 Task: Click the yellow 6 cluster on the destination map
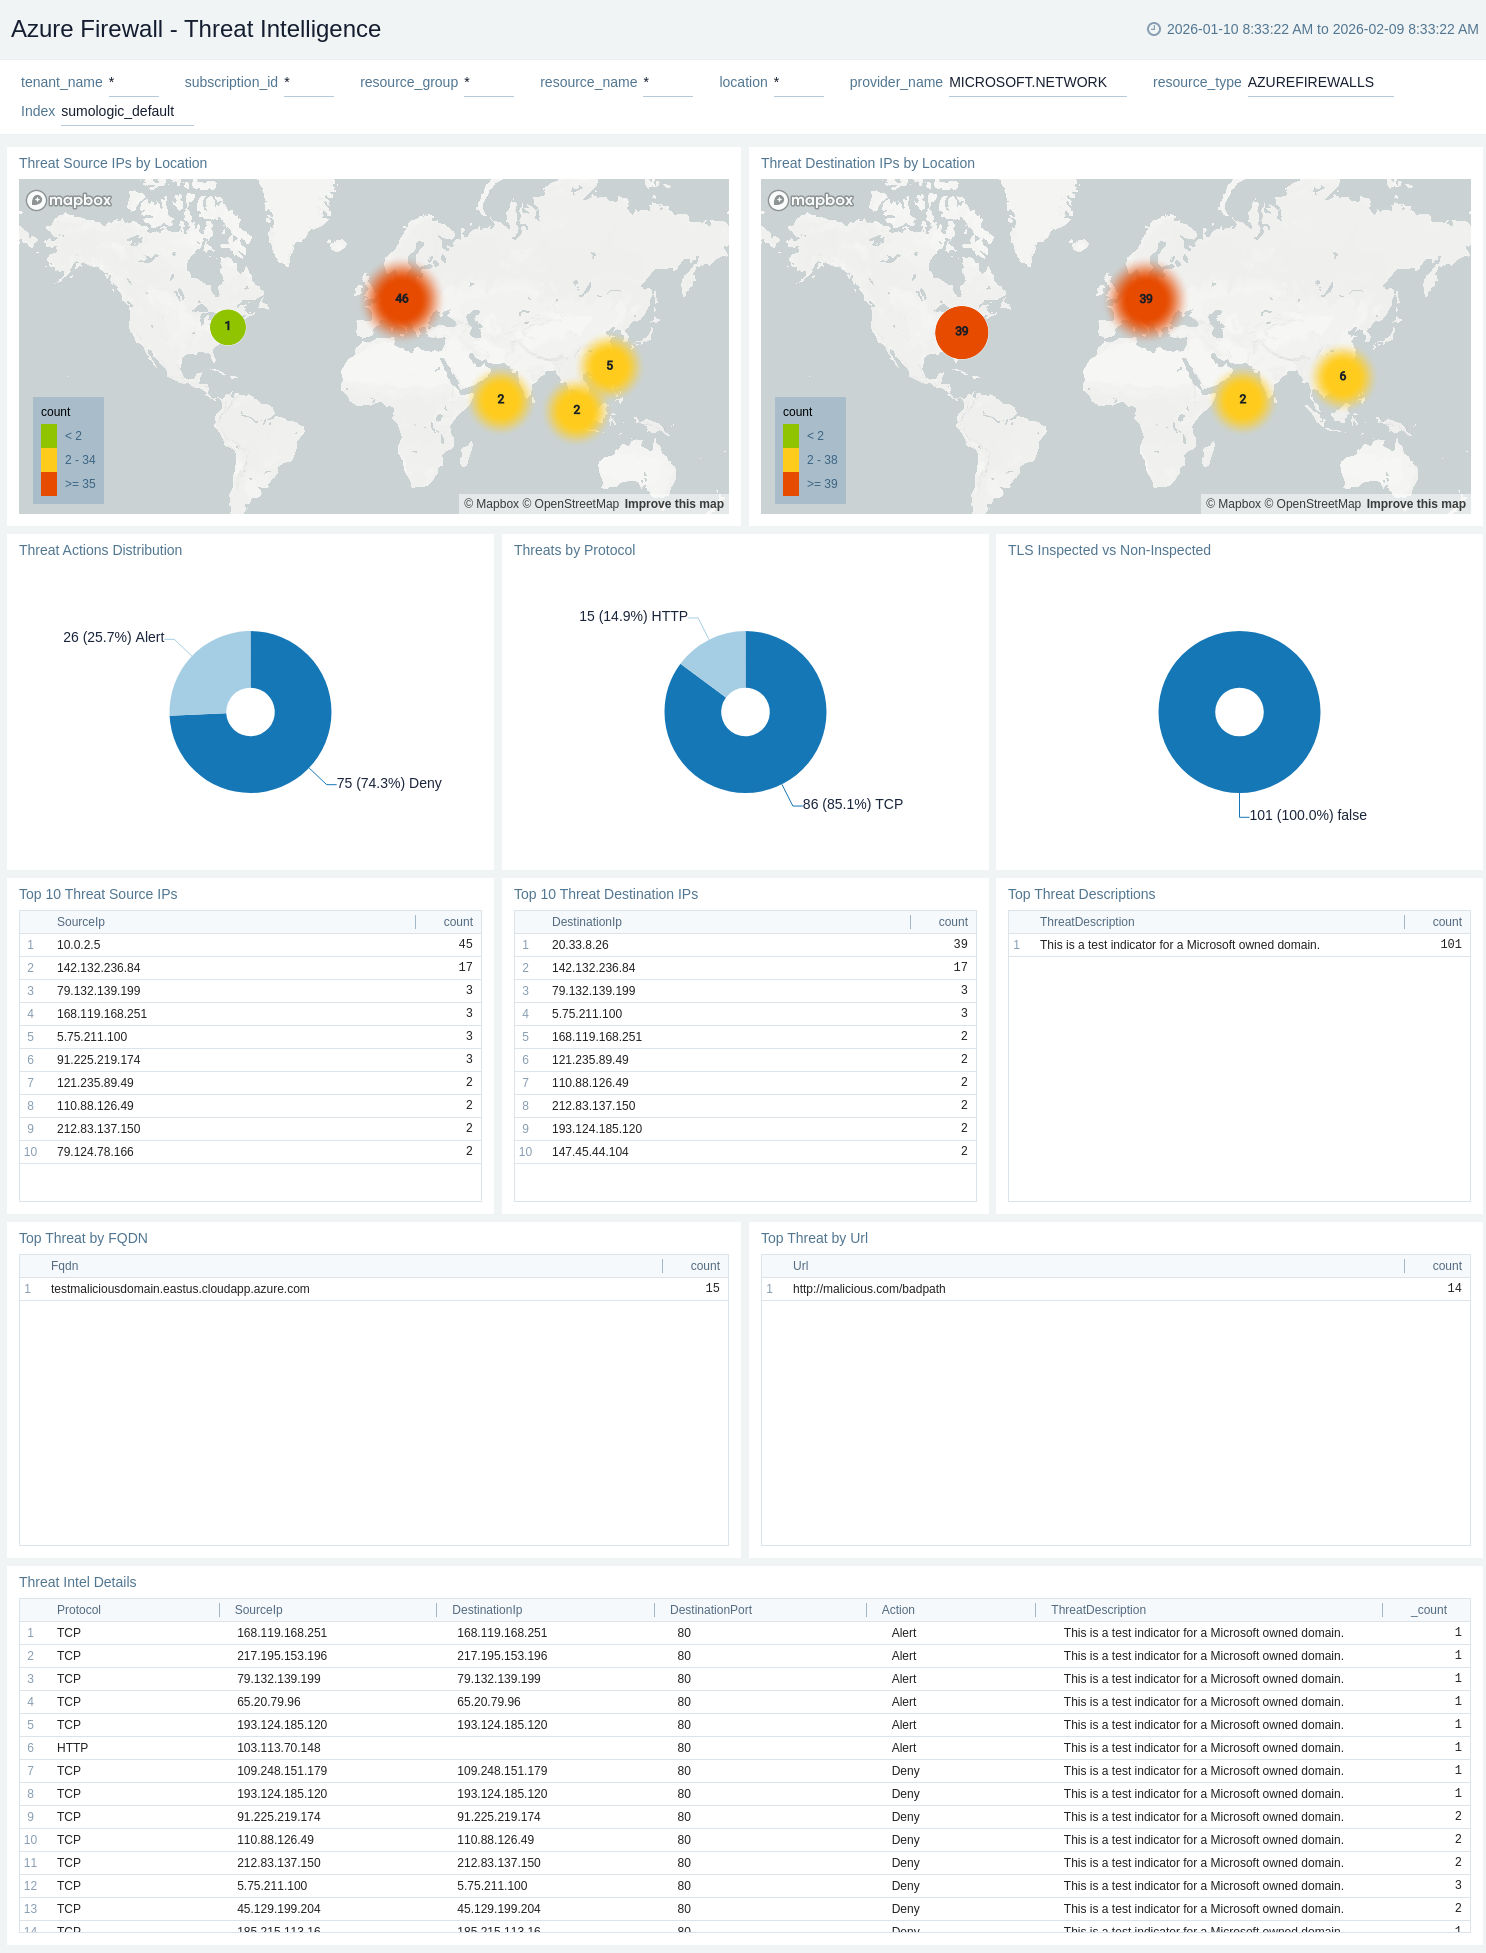[x=1342, y=377]
